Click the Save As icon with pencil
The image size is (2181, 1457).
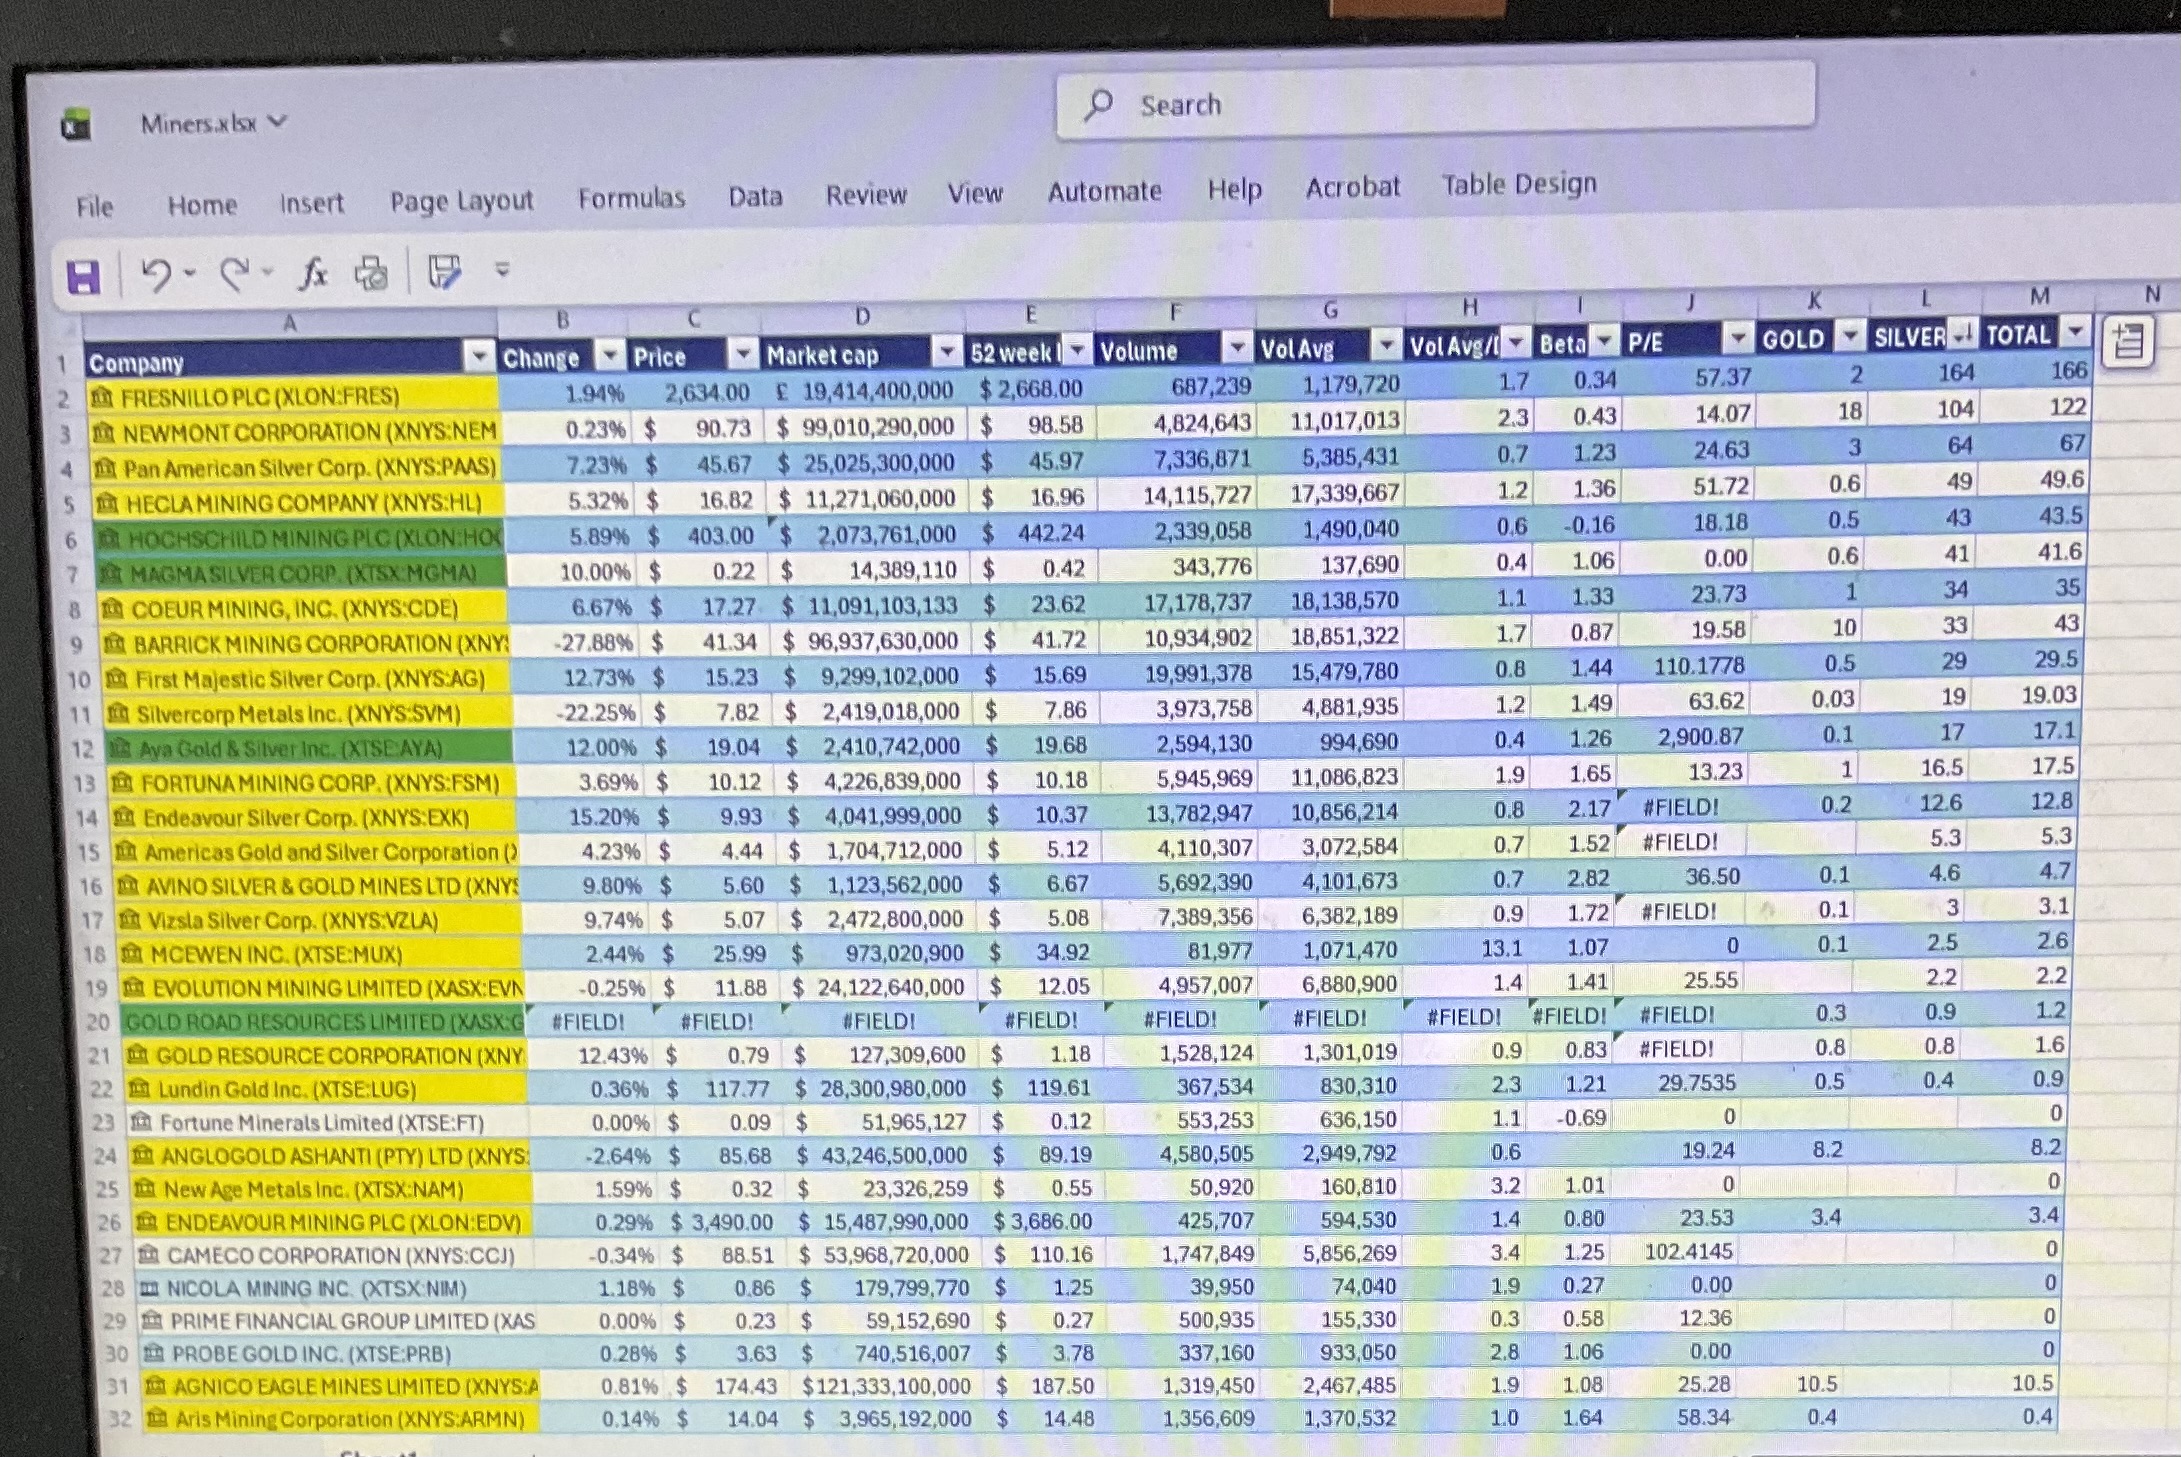coord(444,271)
